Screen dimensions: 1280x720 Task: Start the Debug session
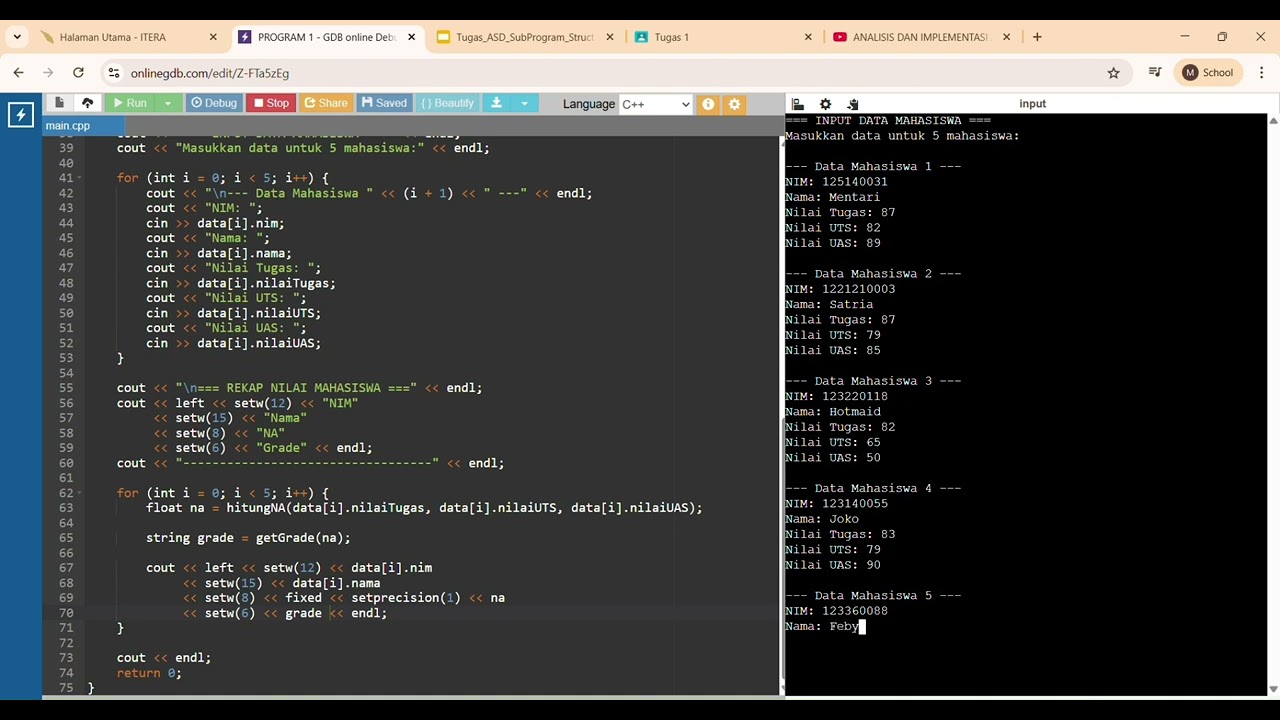tap(214, 103)
